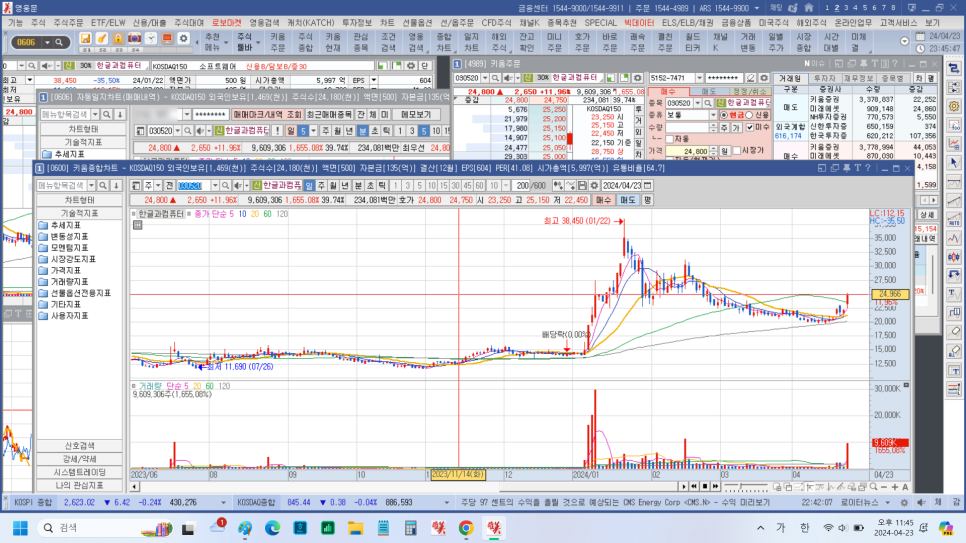Viewport: 966px width, 543px height.
Task: Click 조건검색 button in main toolbar
Action: point(388,42)
